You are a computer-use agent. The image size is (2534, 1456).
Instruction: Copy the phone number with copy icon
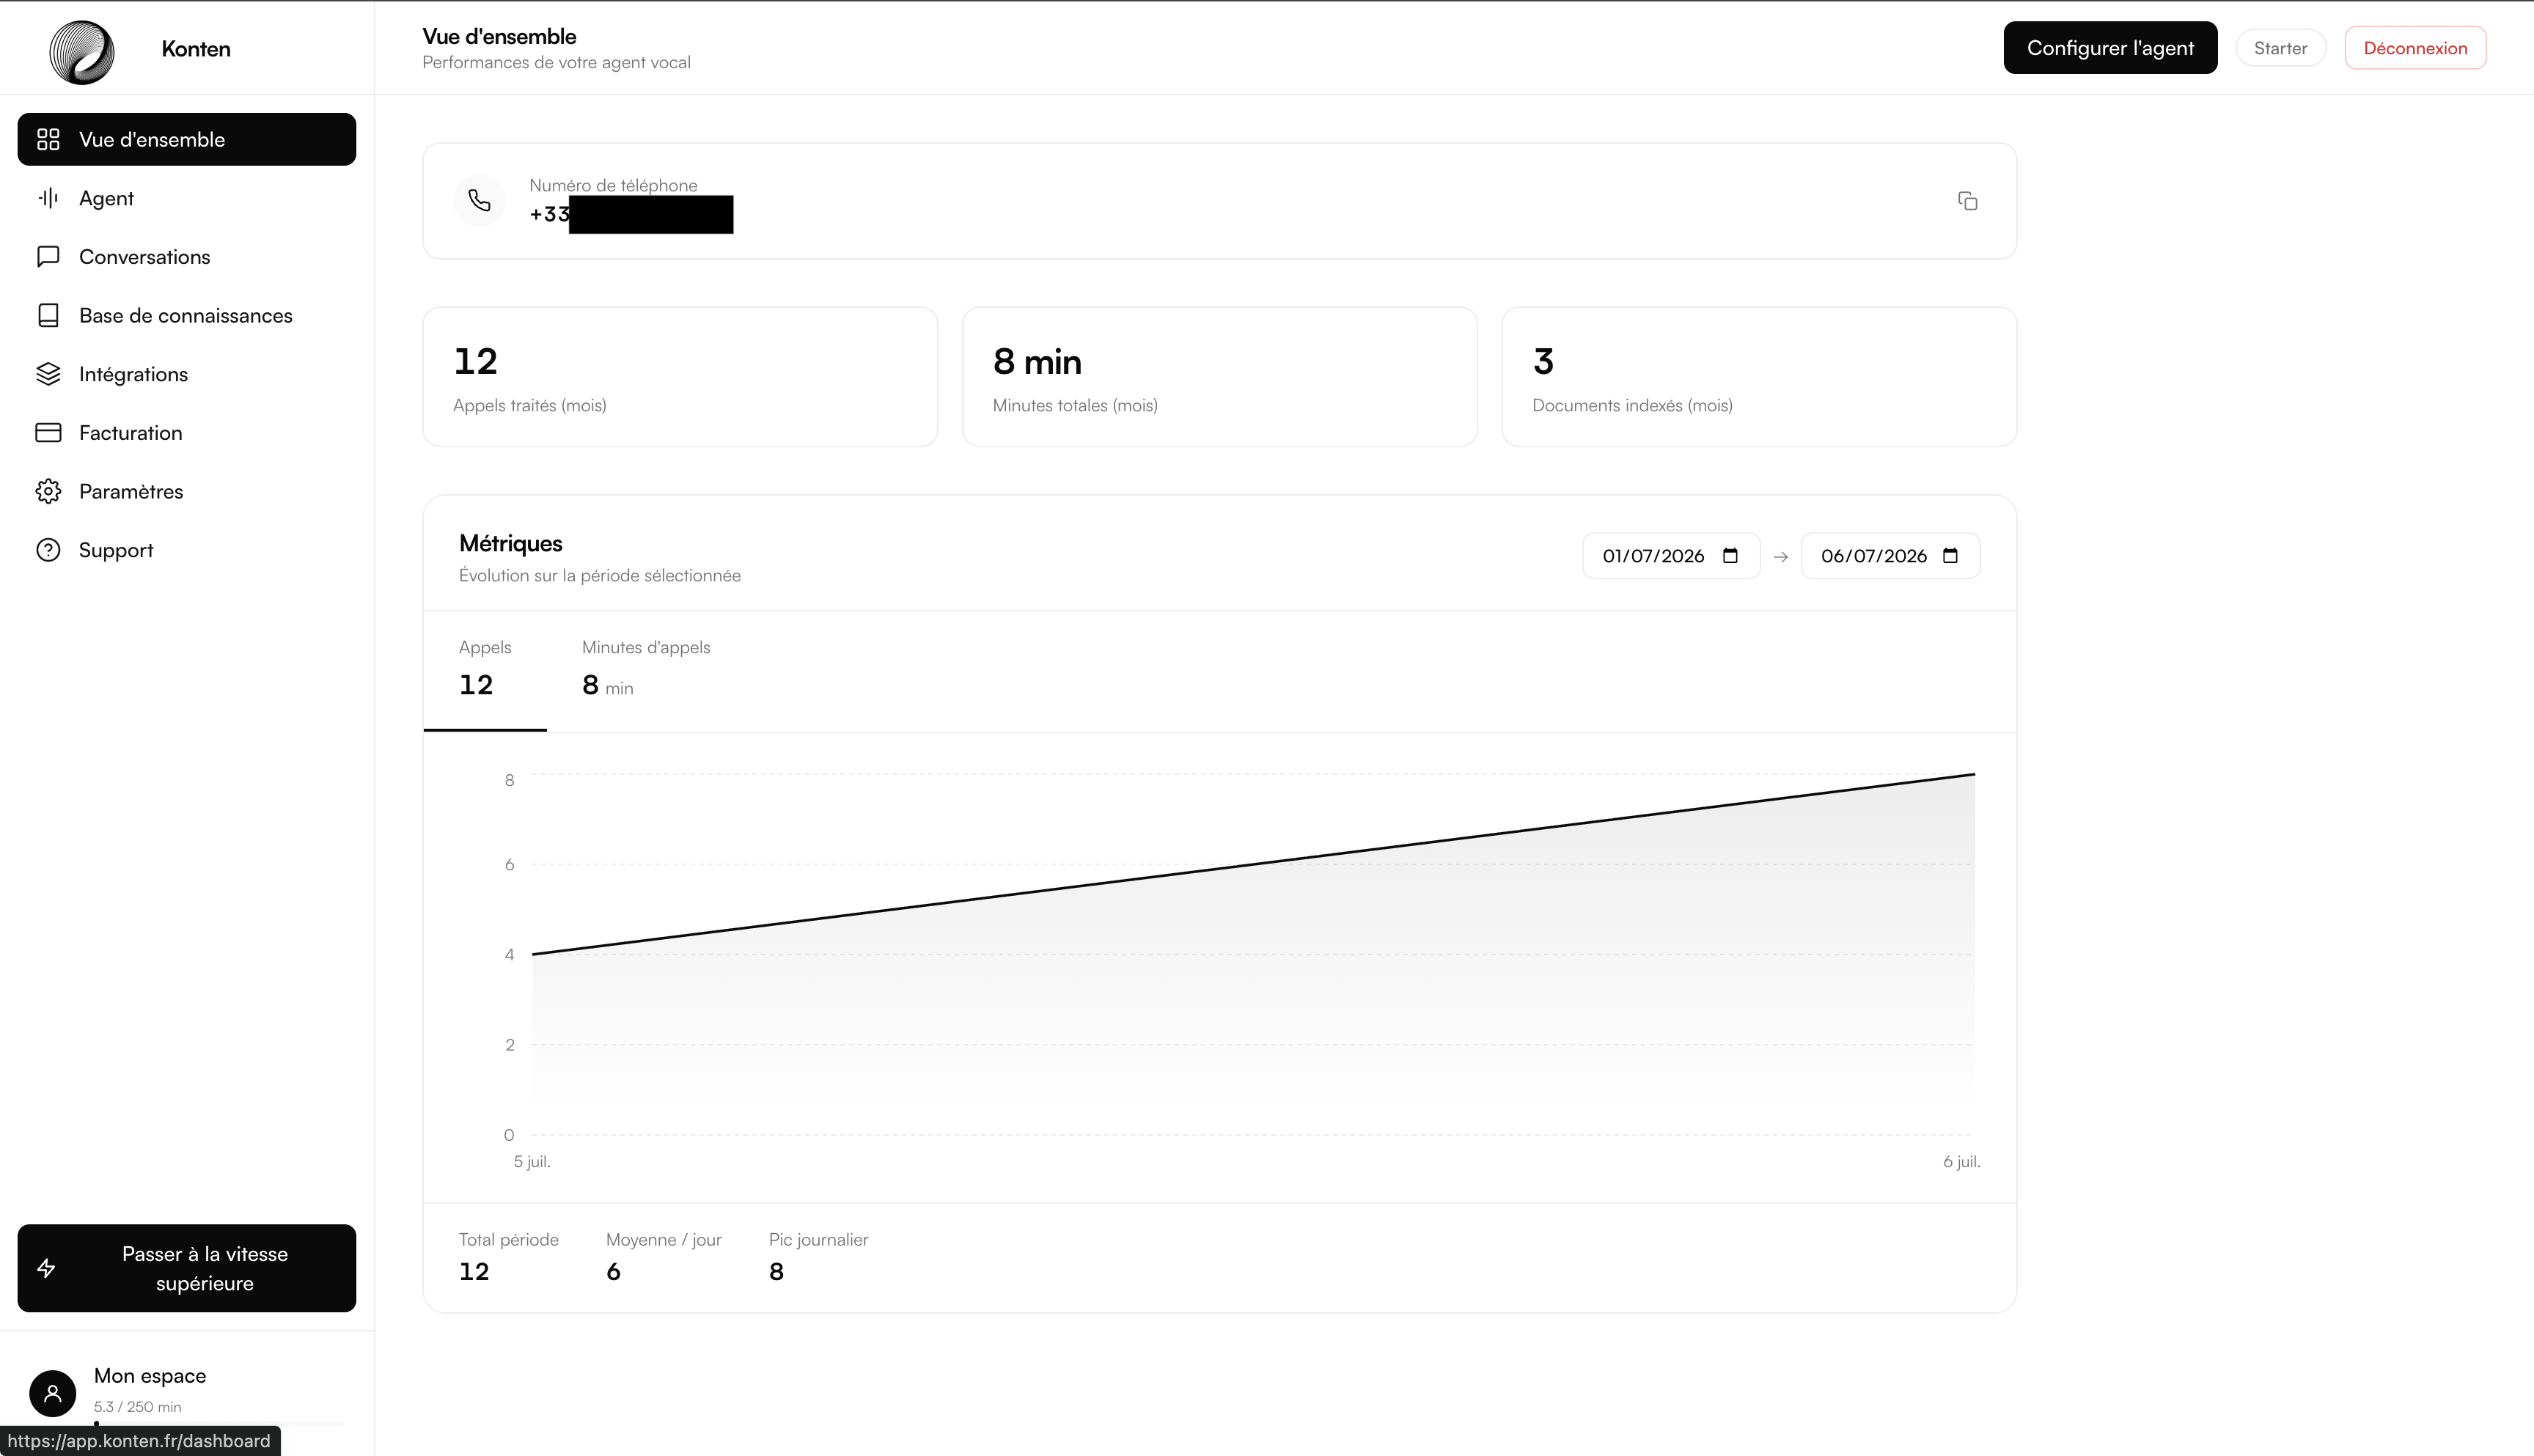coord(1967,201)
